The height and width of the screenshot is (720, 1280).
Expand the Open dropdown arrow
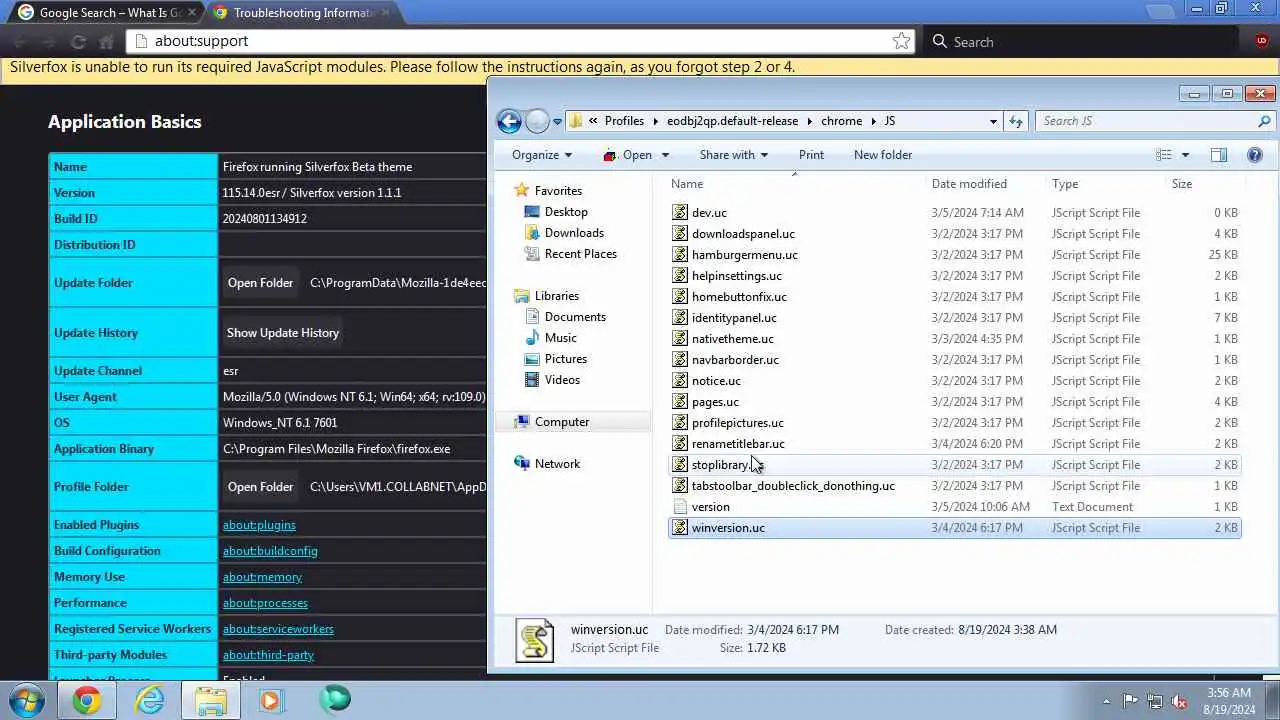pos(665,155)
